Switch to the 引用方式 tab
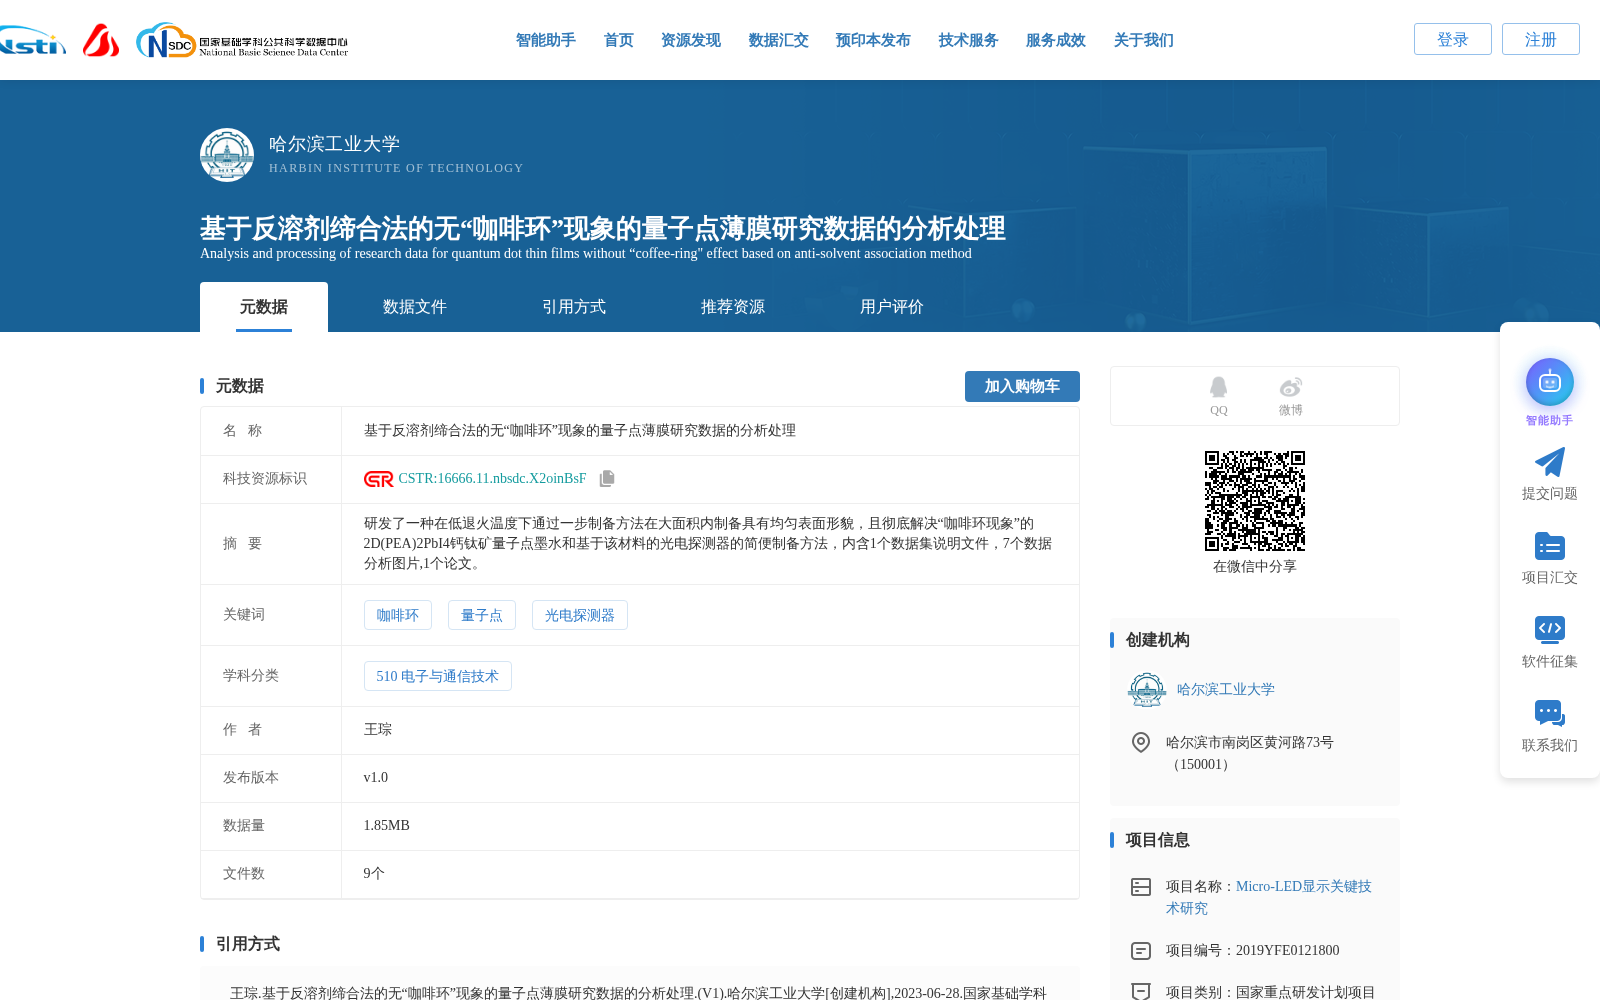The width and height of the screenshot is (1600, 1000). (x=574, y=307)
